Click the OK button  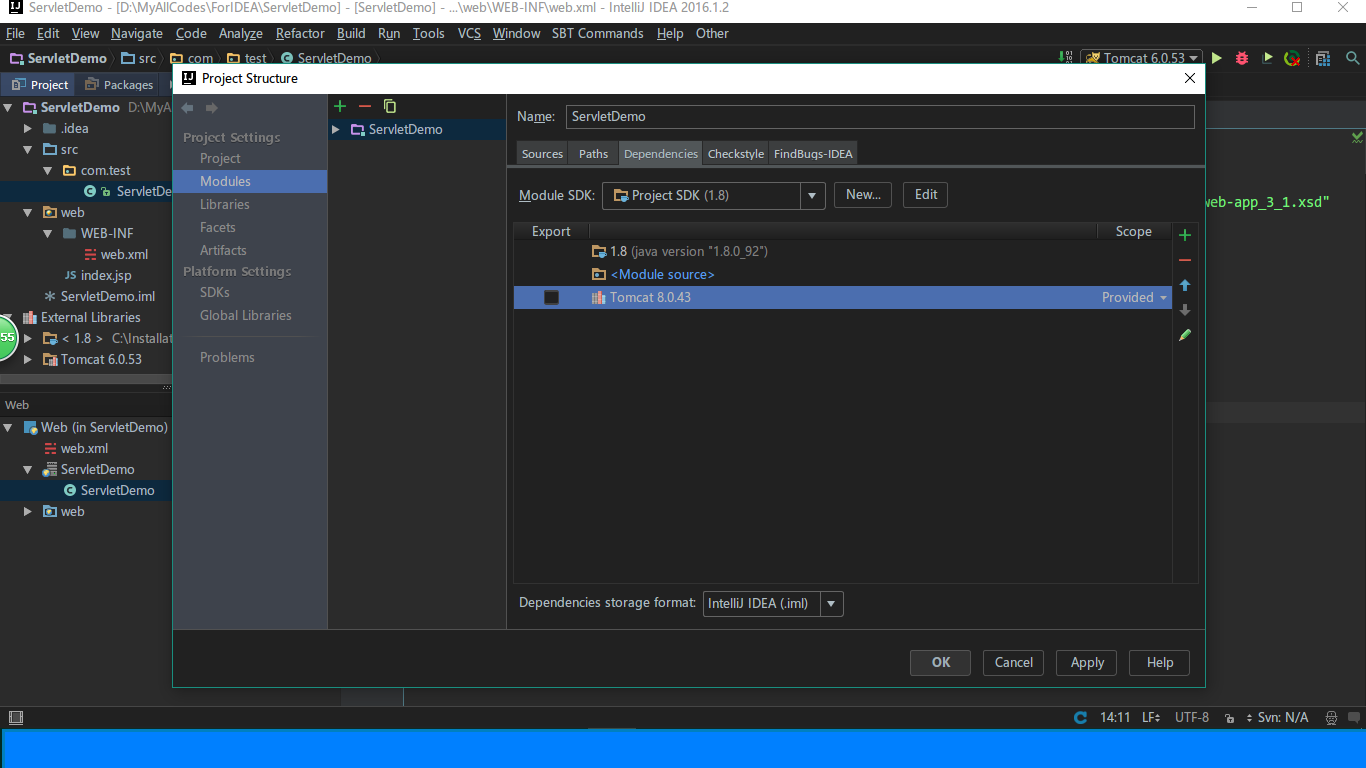(x=941, y=662)
